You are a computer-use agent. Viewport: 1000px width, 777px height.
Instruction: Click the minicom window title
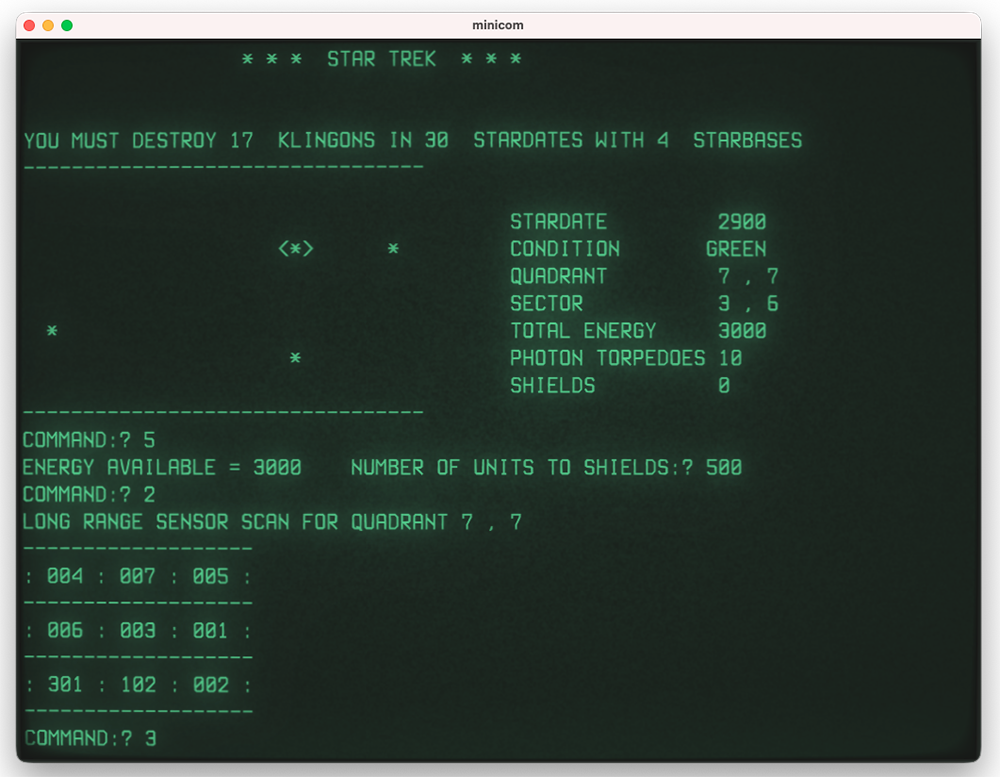coord(497,25)
